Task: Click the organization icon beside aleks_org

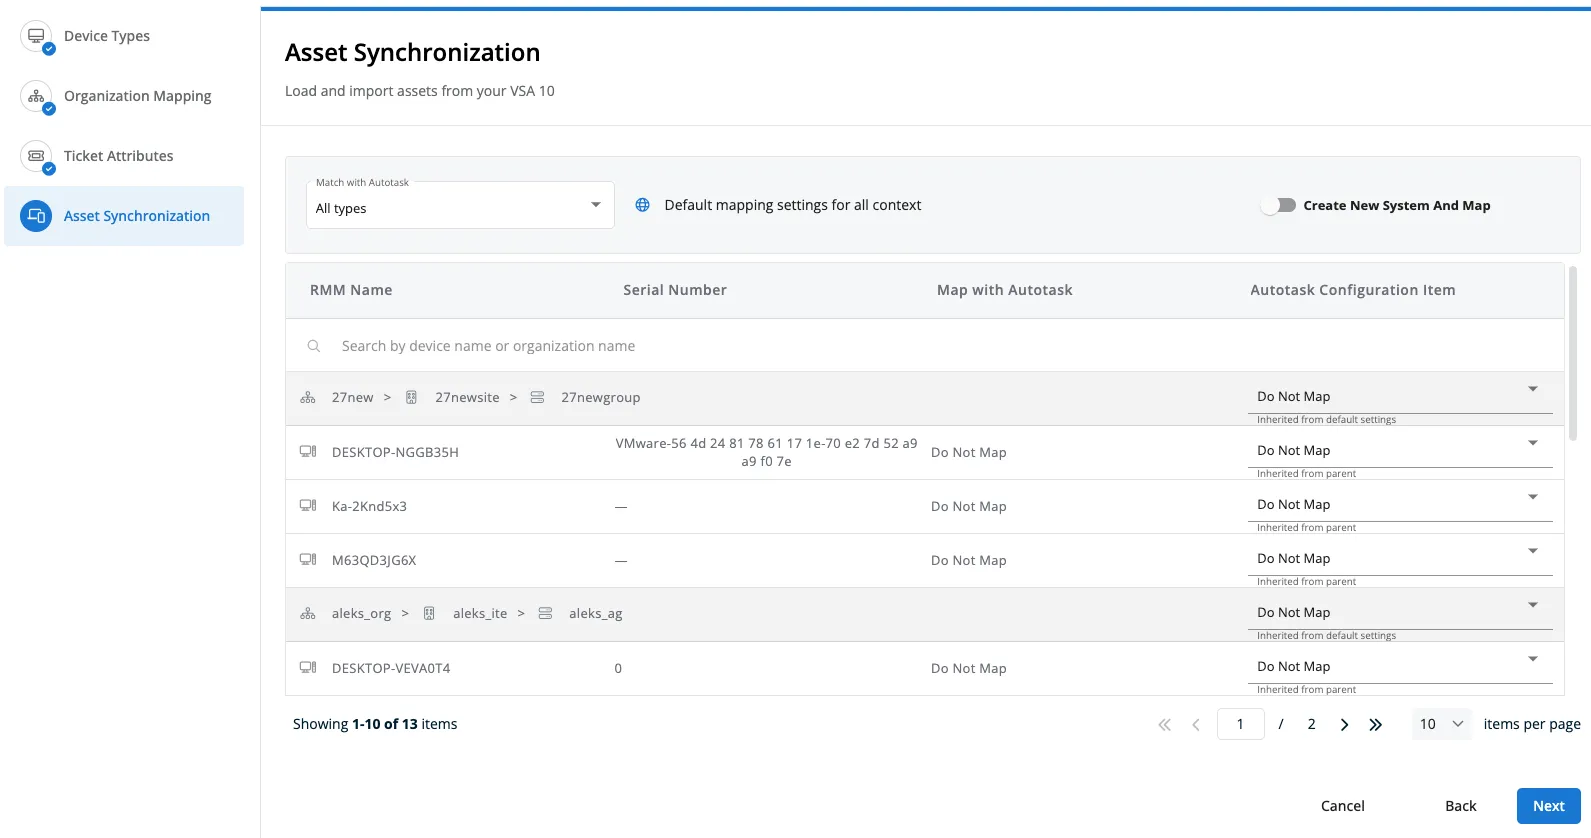Action: click(308, 614)
